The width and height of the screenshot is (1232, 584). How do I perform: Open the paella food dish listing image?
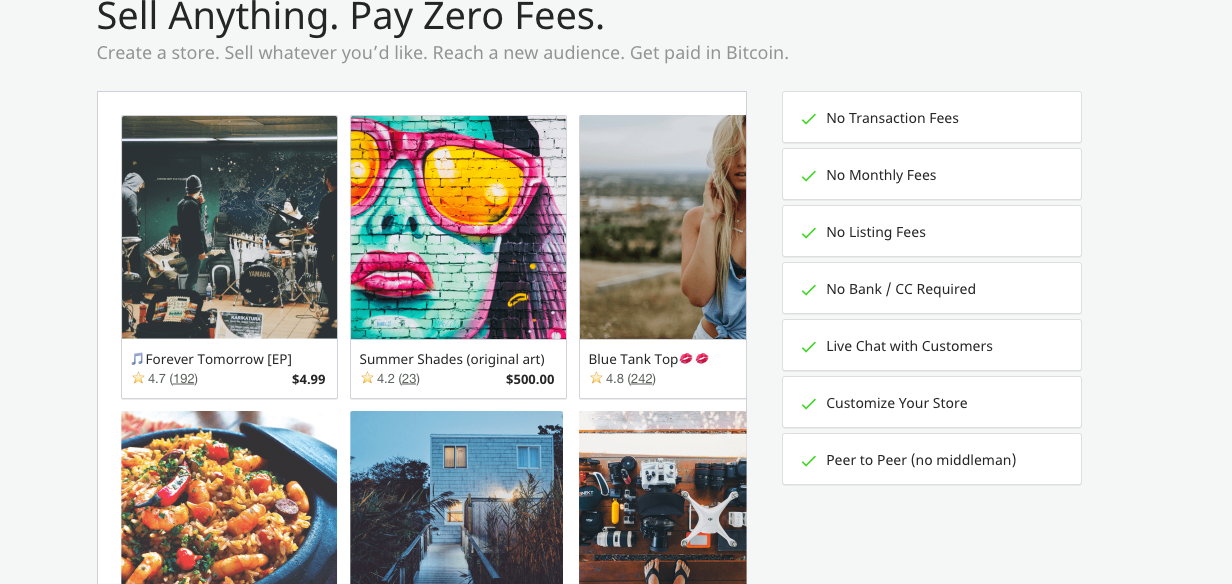coord(229,497)
